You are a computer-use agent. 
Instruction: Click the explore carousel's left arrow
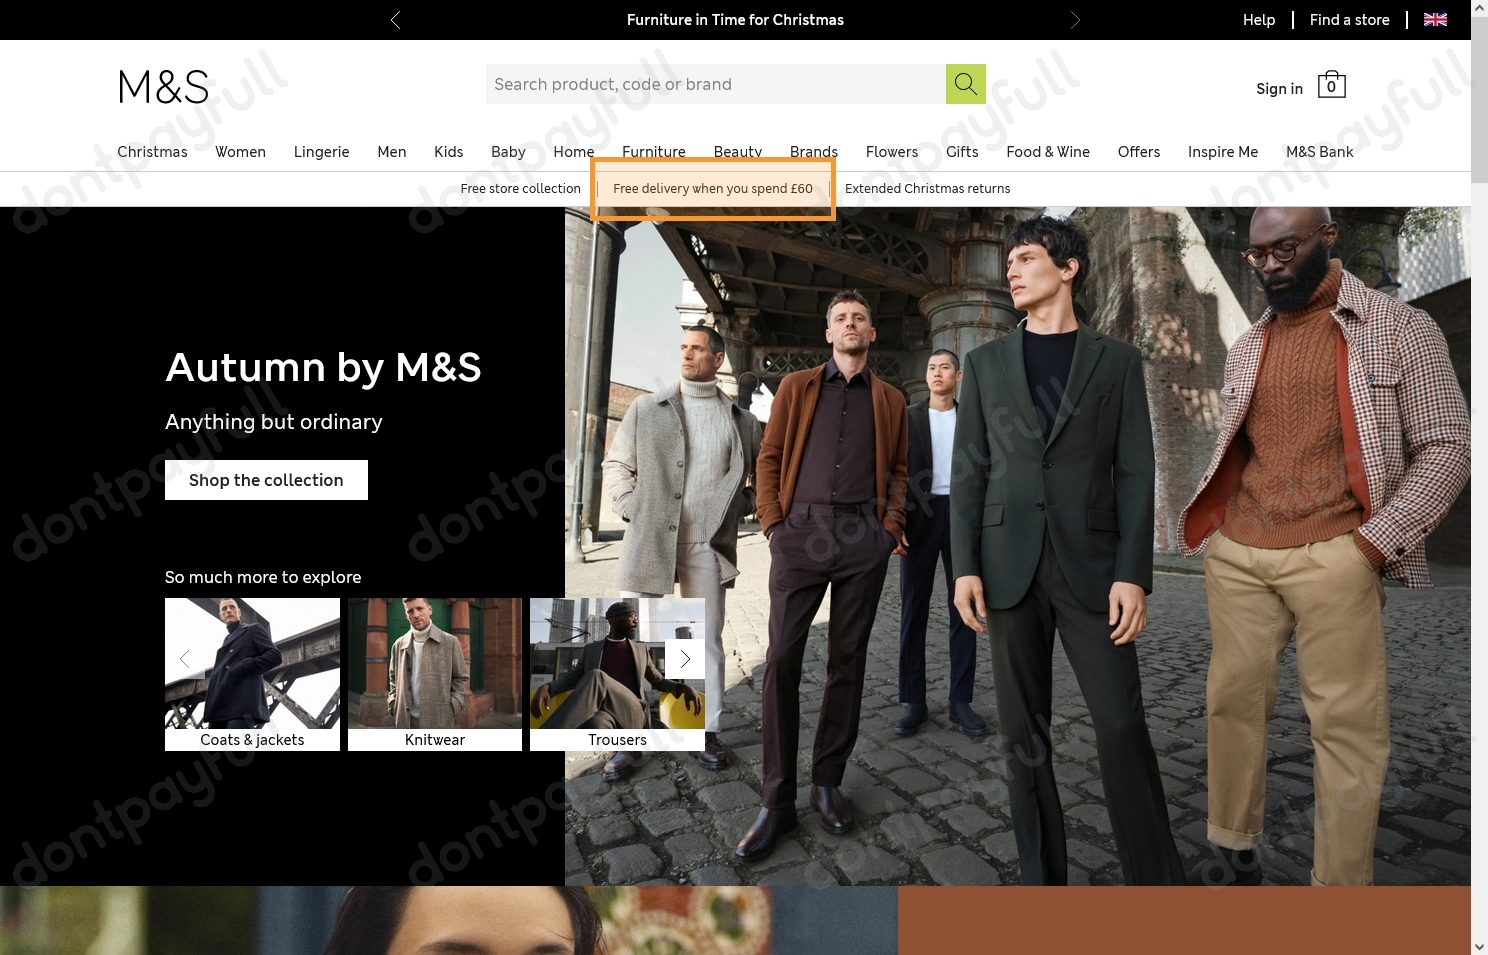pyautogui.click(x=185, y=659)
